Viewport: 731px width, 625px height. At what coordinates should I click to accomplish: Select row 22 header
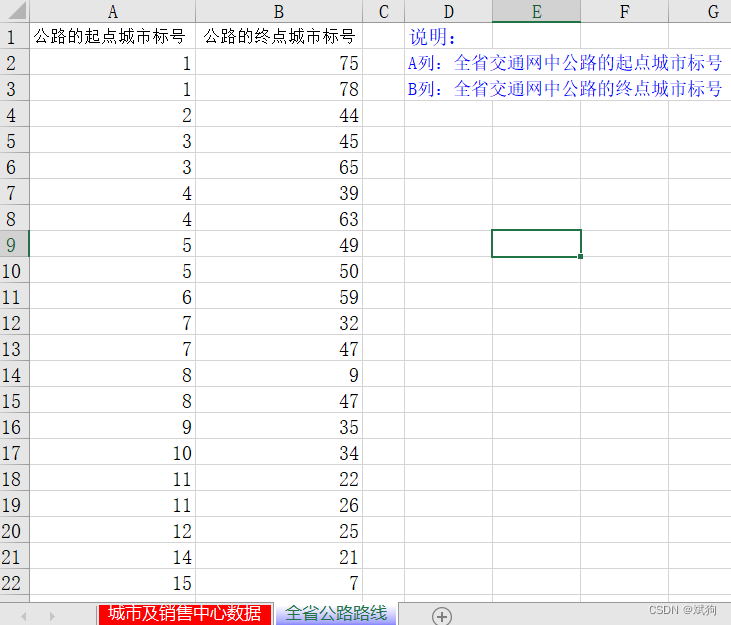coord(14,582)
